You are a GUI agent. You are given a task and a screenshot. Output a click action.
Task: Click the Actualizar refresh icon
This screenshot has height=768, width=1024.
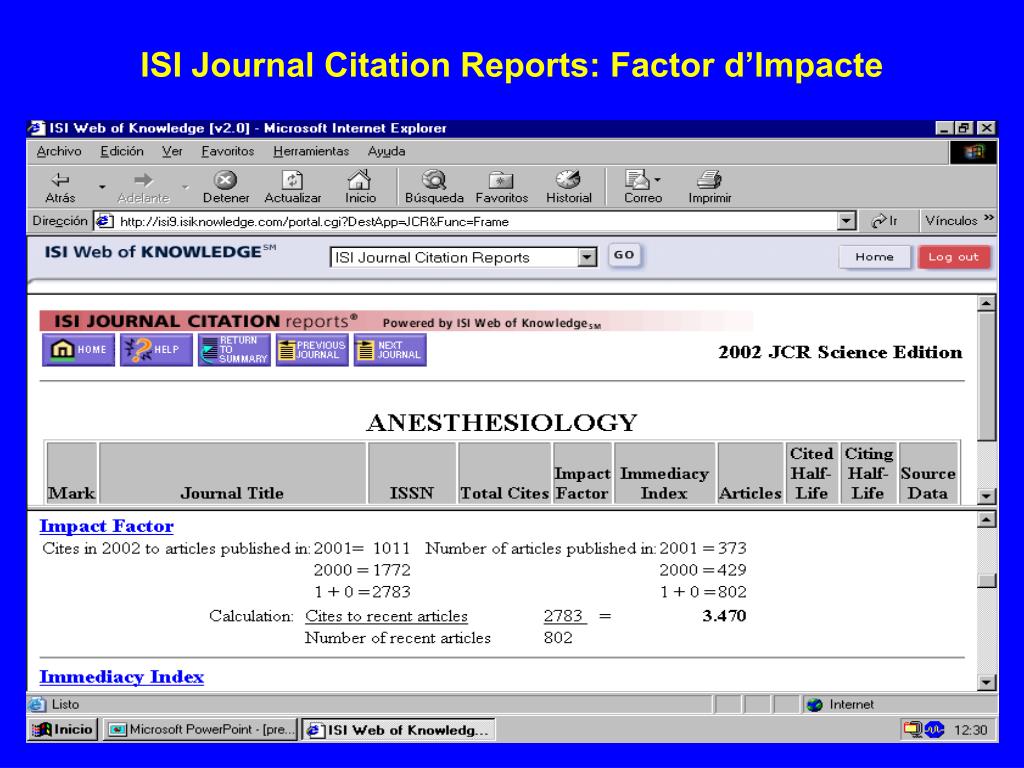(292, 180)
